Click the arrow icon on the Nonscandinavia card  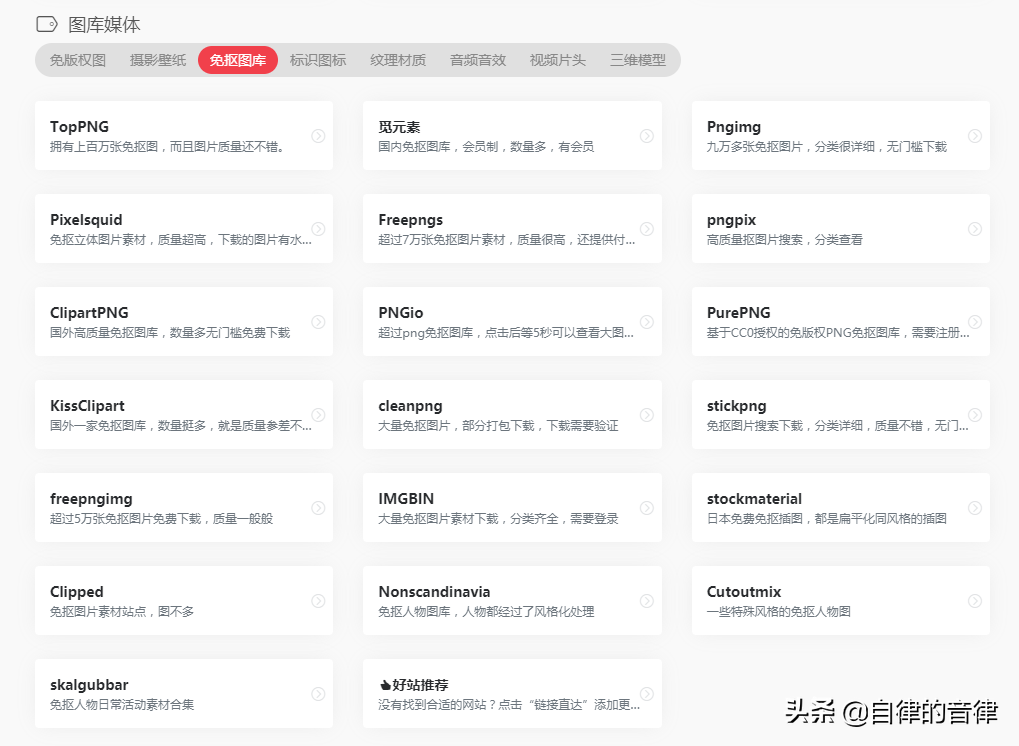point(647,601)
